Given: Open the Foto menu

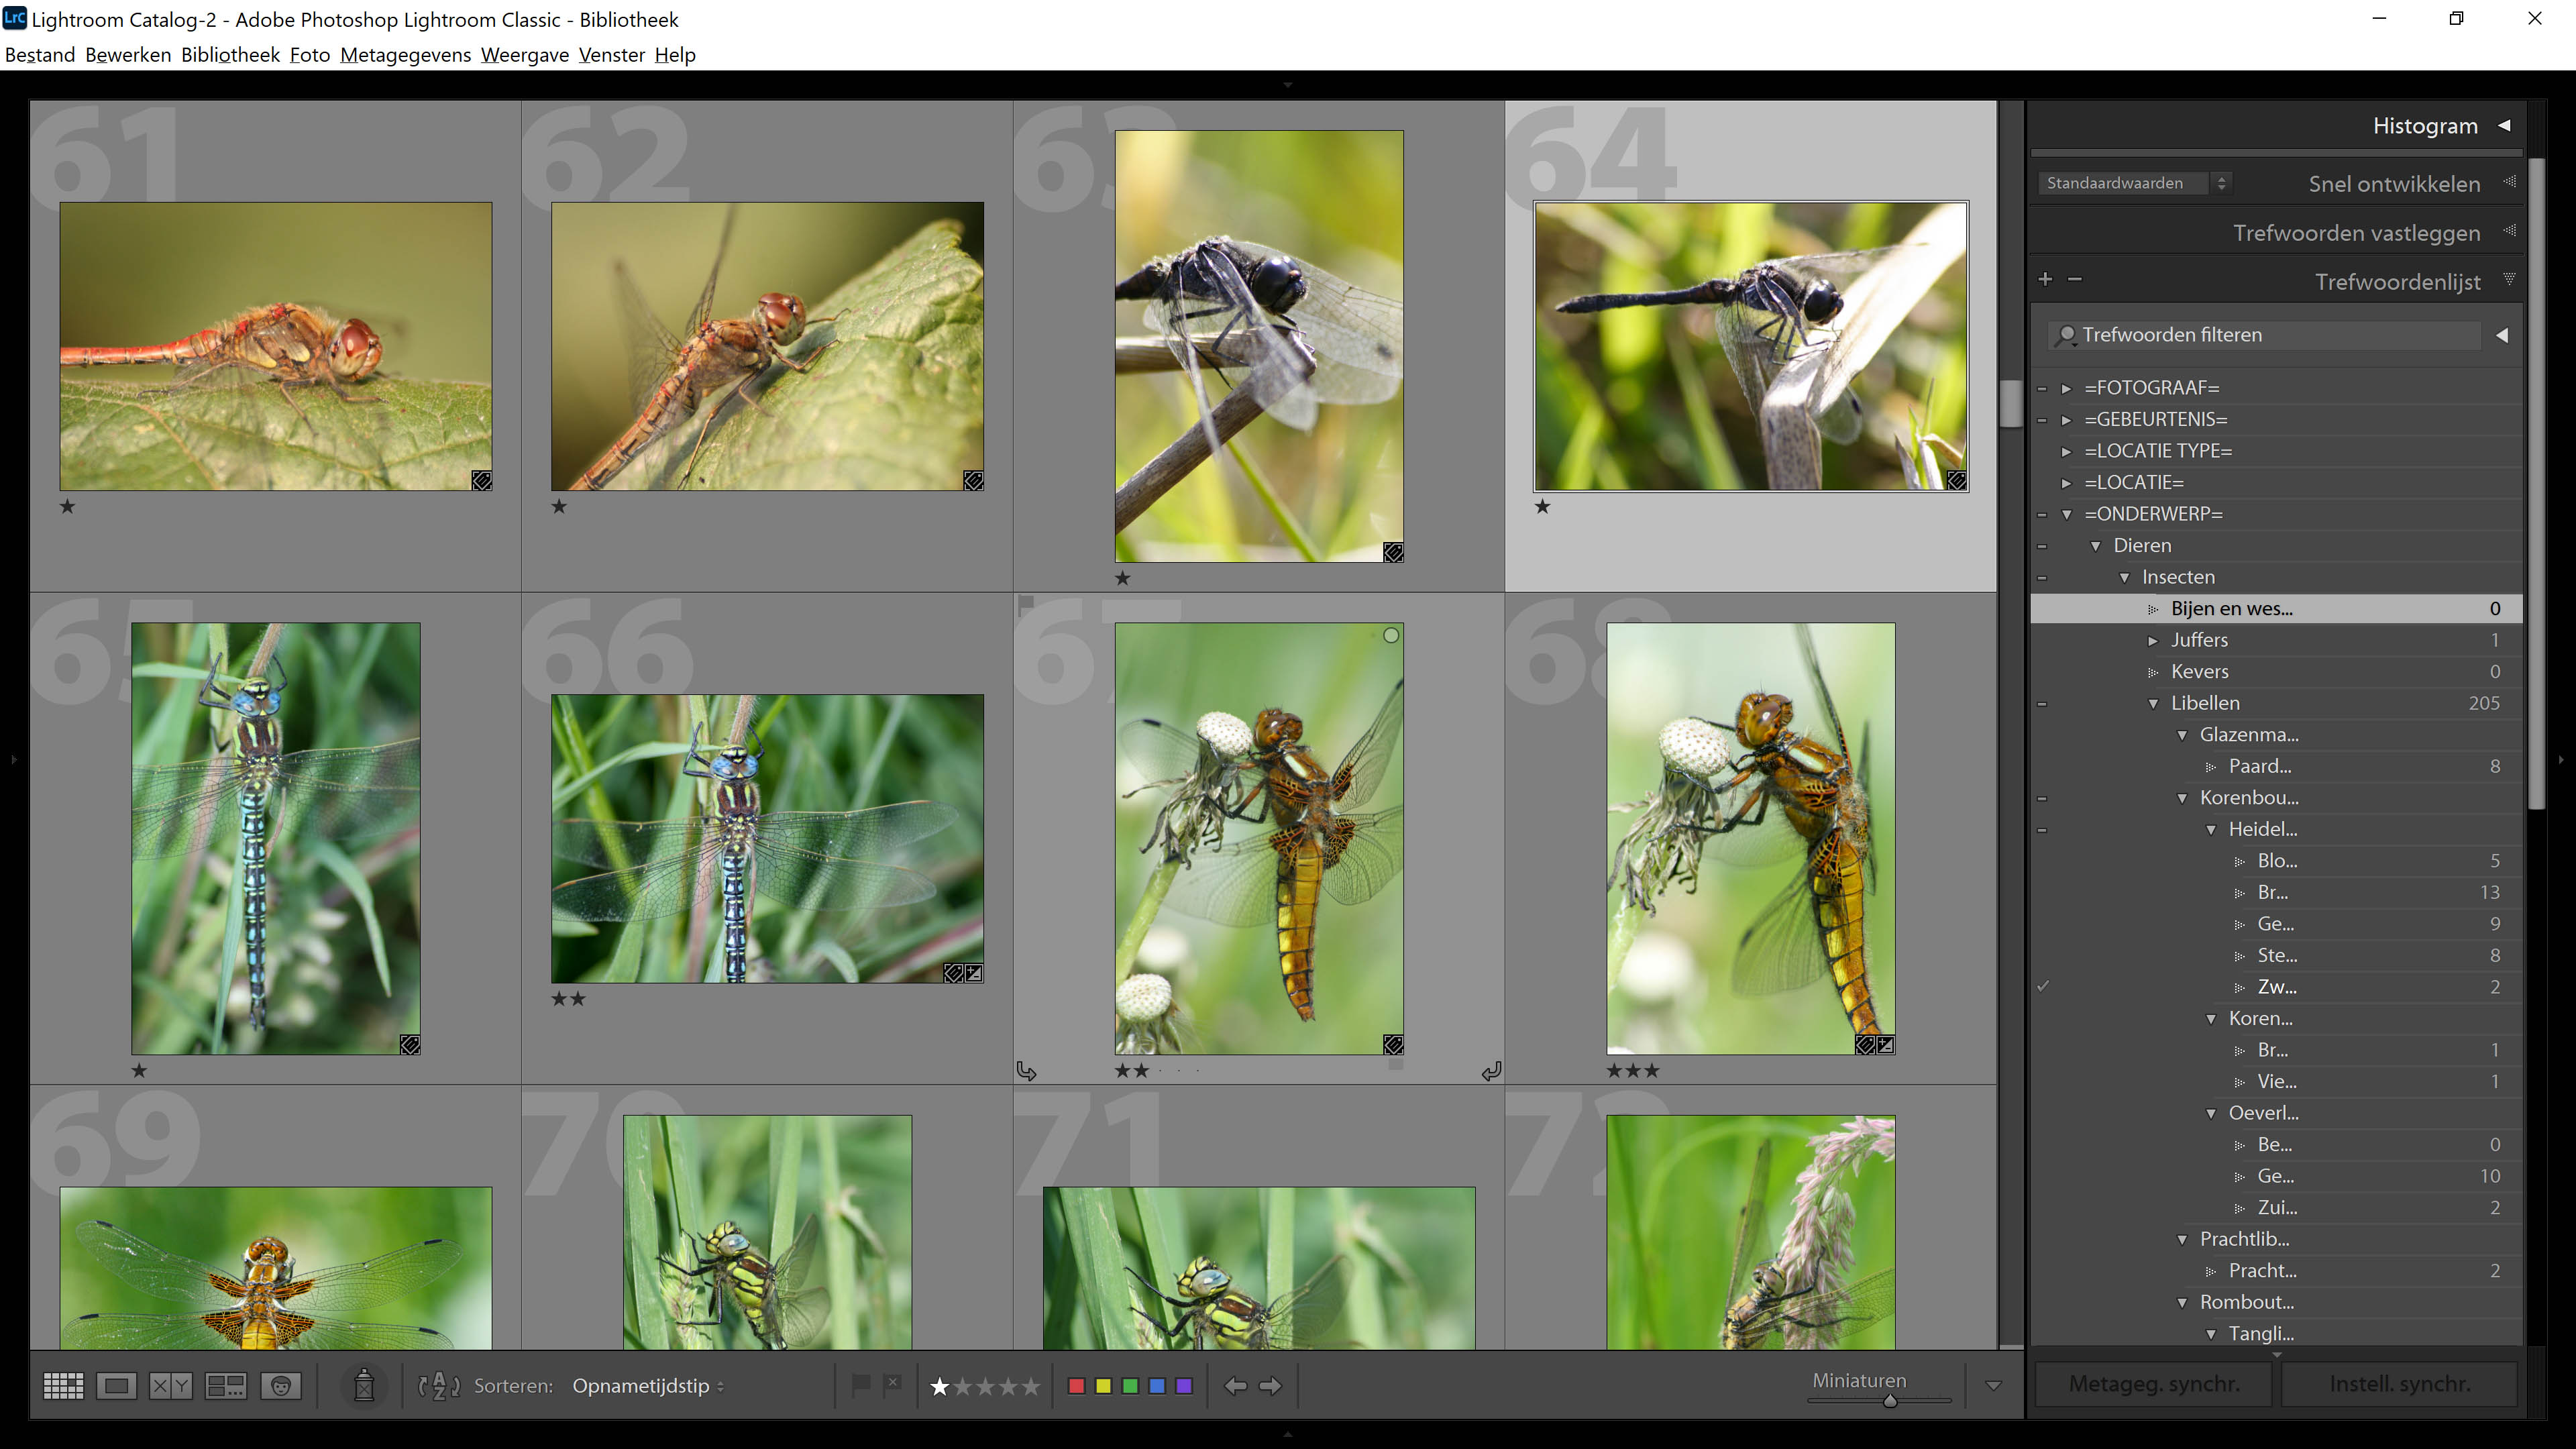Looking at the screenshot, I should pos(310,55).
